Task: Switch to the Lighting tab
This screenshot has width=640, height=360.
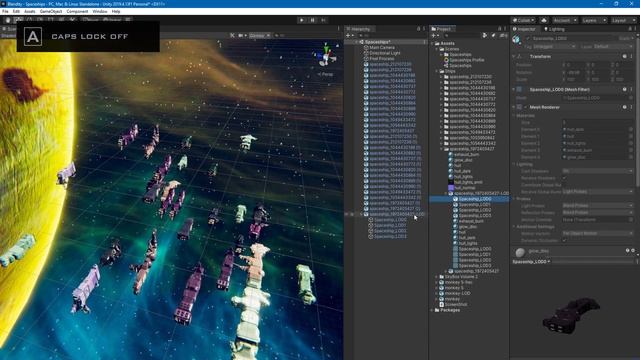Action: tap(554, 29)
